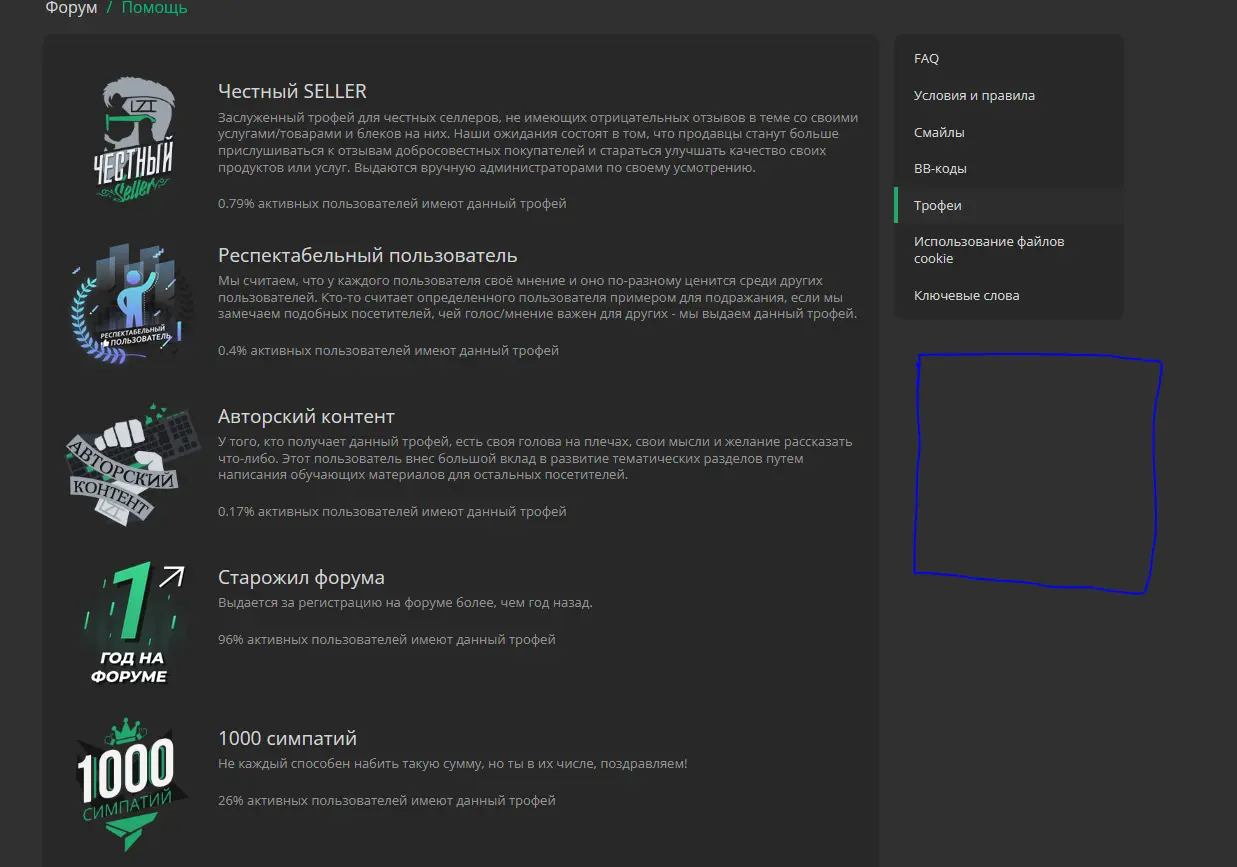Click the Честный SELLER description paragraph

[538, 143]
